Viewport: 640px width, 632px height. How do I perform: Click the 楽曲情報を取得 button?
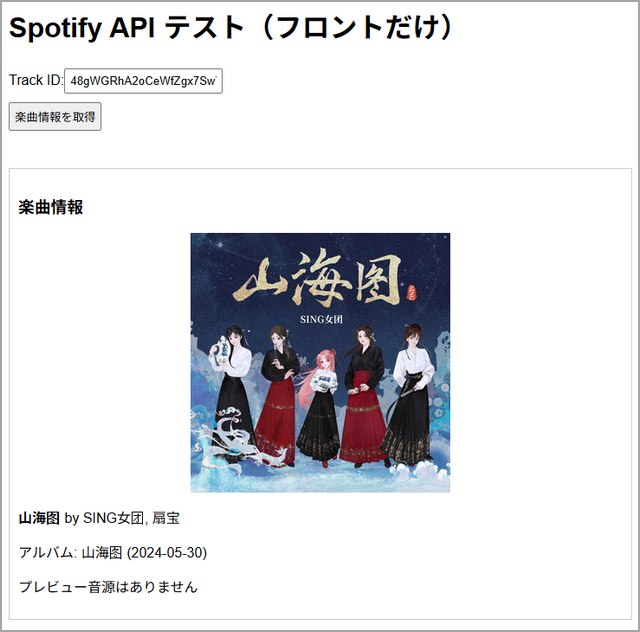click(55, 117)
